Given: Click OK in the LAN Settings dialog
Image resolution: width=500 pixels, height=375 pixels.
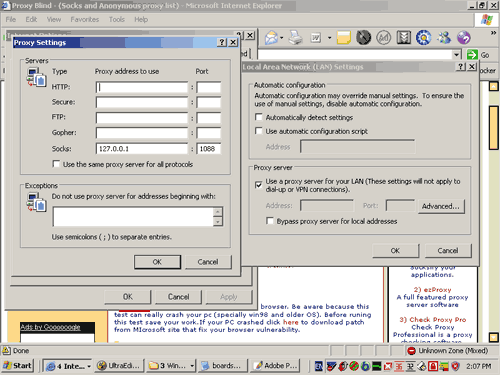Looking at the screenshot, I should point(395,250).
